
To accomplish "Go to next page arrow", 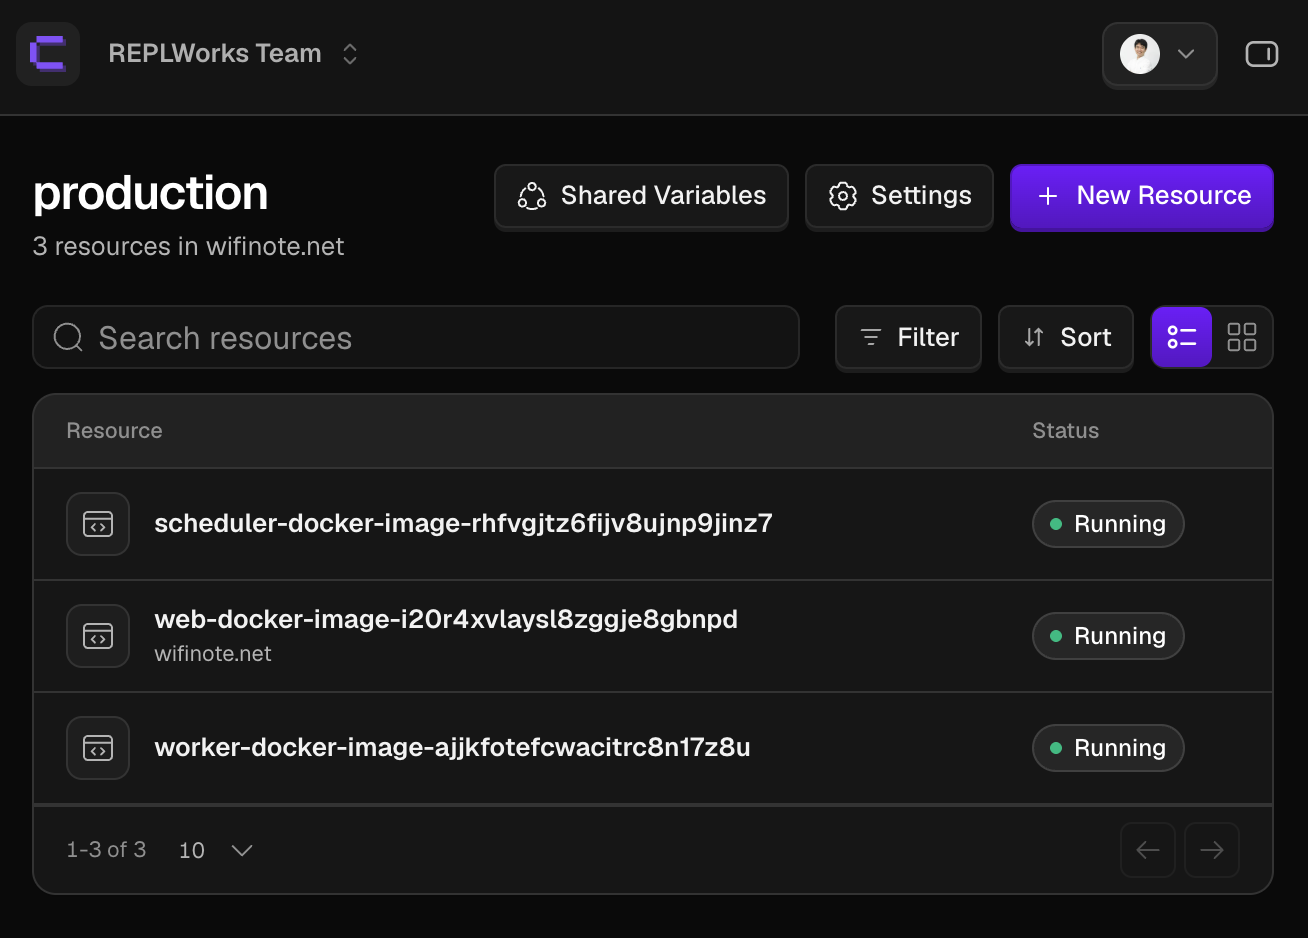I will point(1212,850).
